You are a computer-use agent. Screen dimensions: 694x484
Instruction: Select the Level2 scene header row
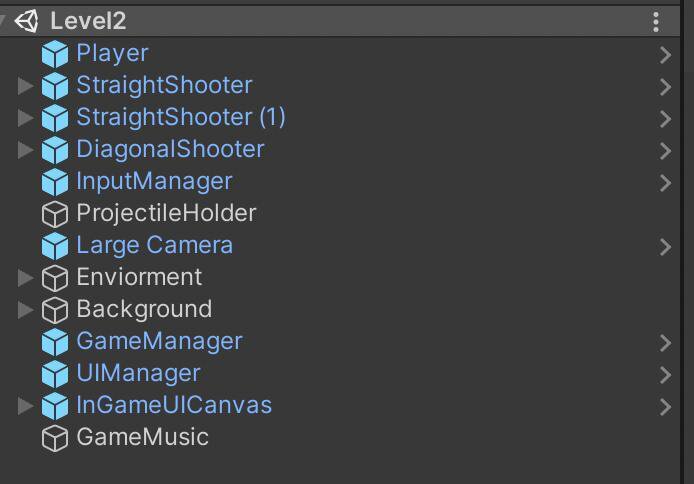tap(340, 21)
